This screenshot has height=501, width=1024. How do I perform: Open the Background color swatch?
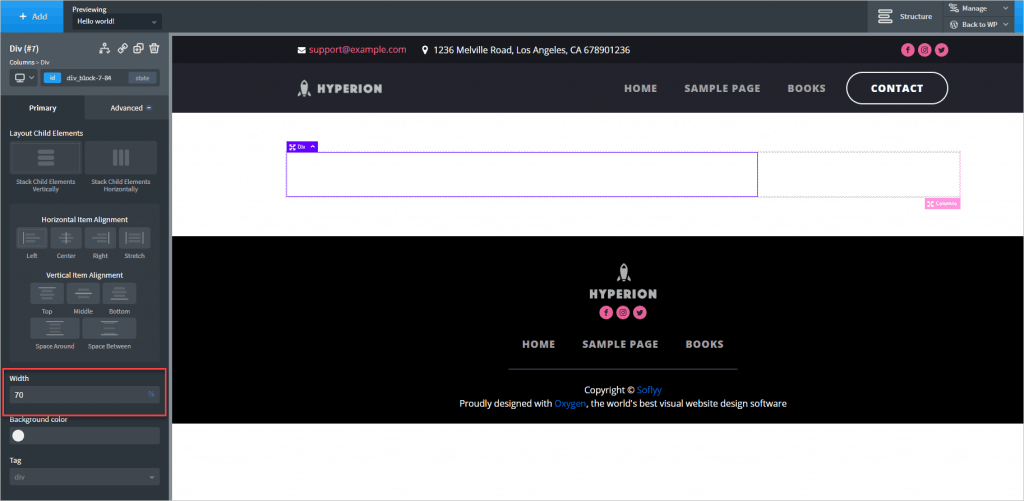pos(18,435)
